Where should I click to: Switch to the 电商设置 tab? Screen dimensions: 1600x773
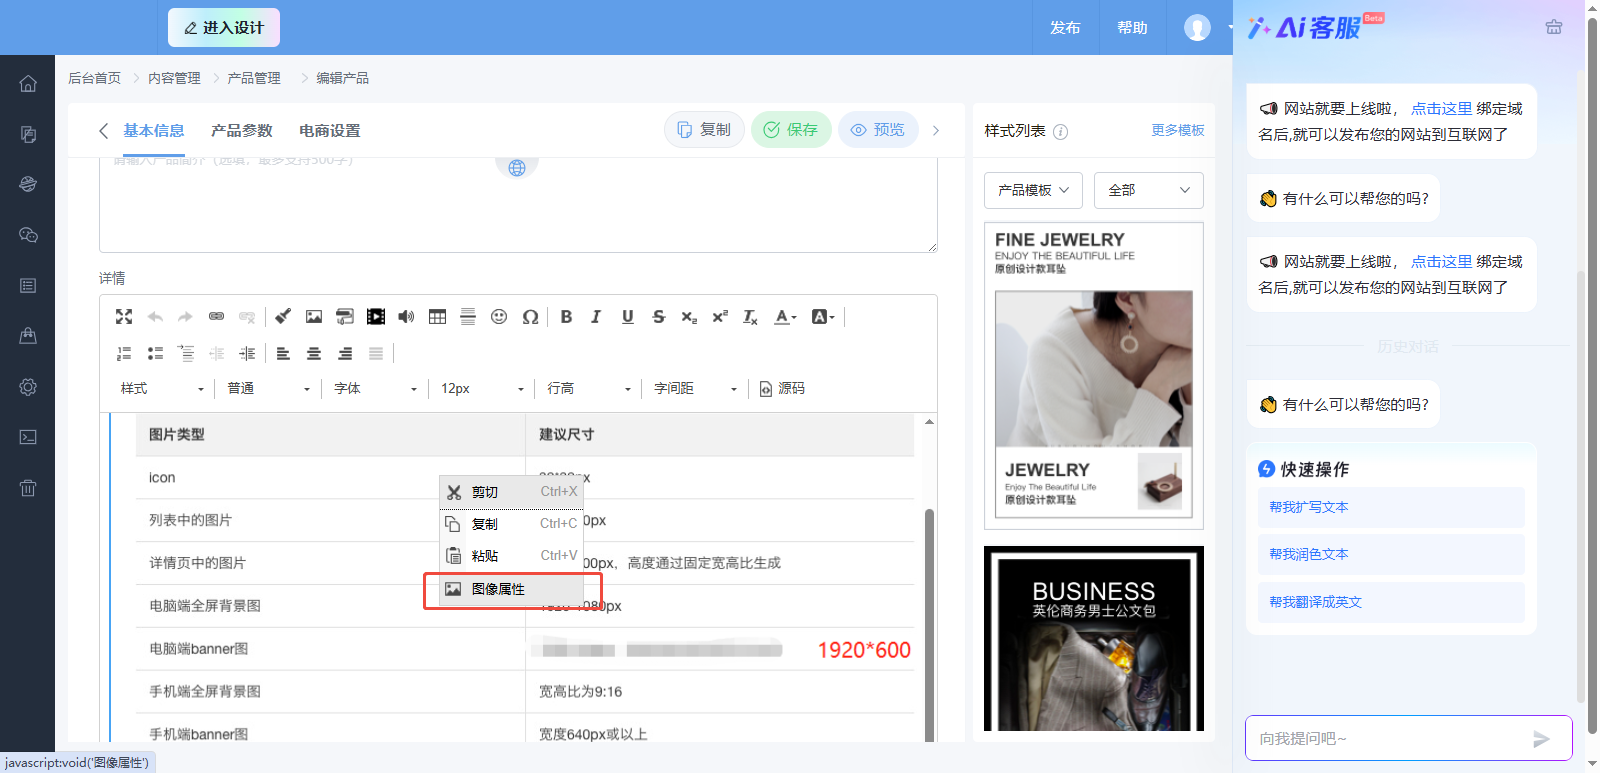pyautogui.click(x=330, y=131)
